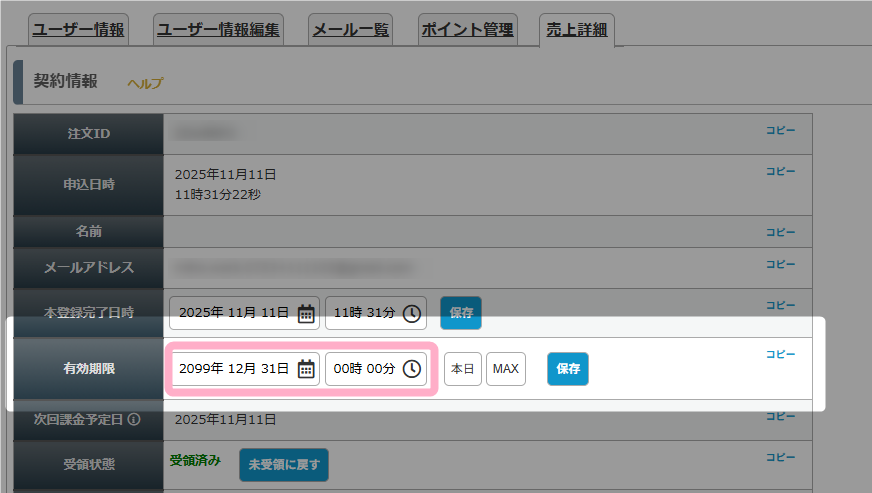872x493 pixels.
Task: Go to メール一覧 tab
Action: click(x=350, y=30)
